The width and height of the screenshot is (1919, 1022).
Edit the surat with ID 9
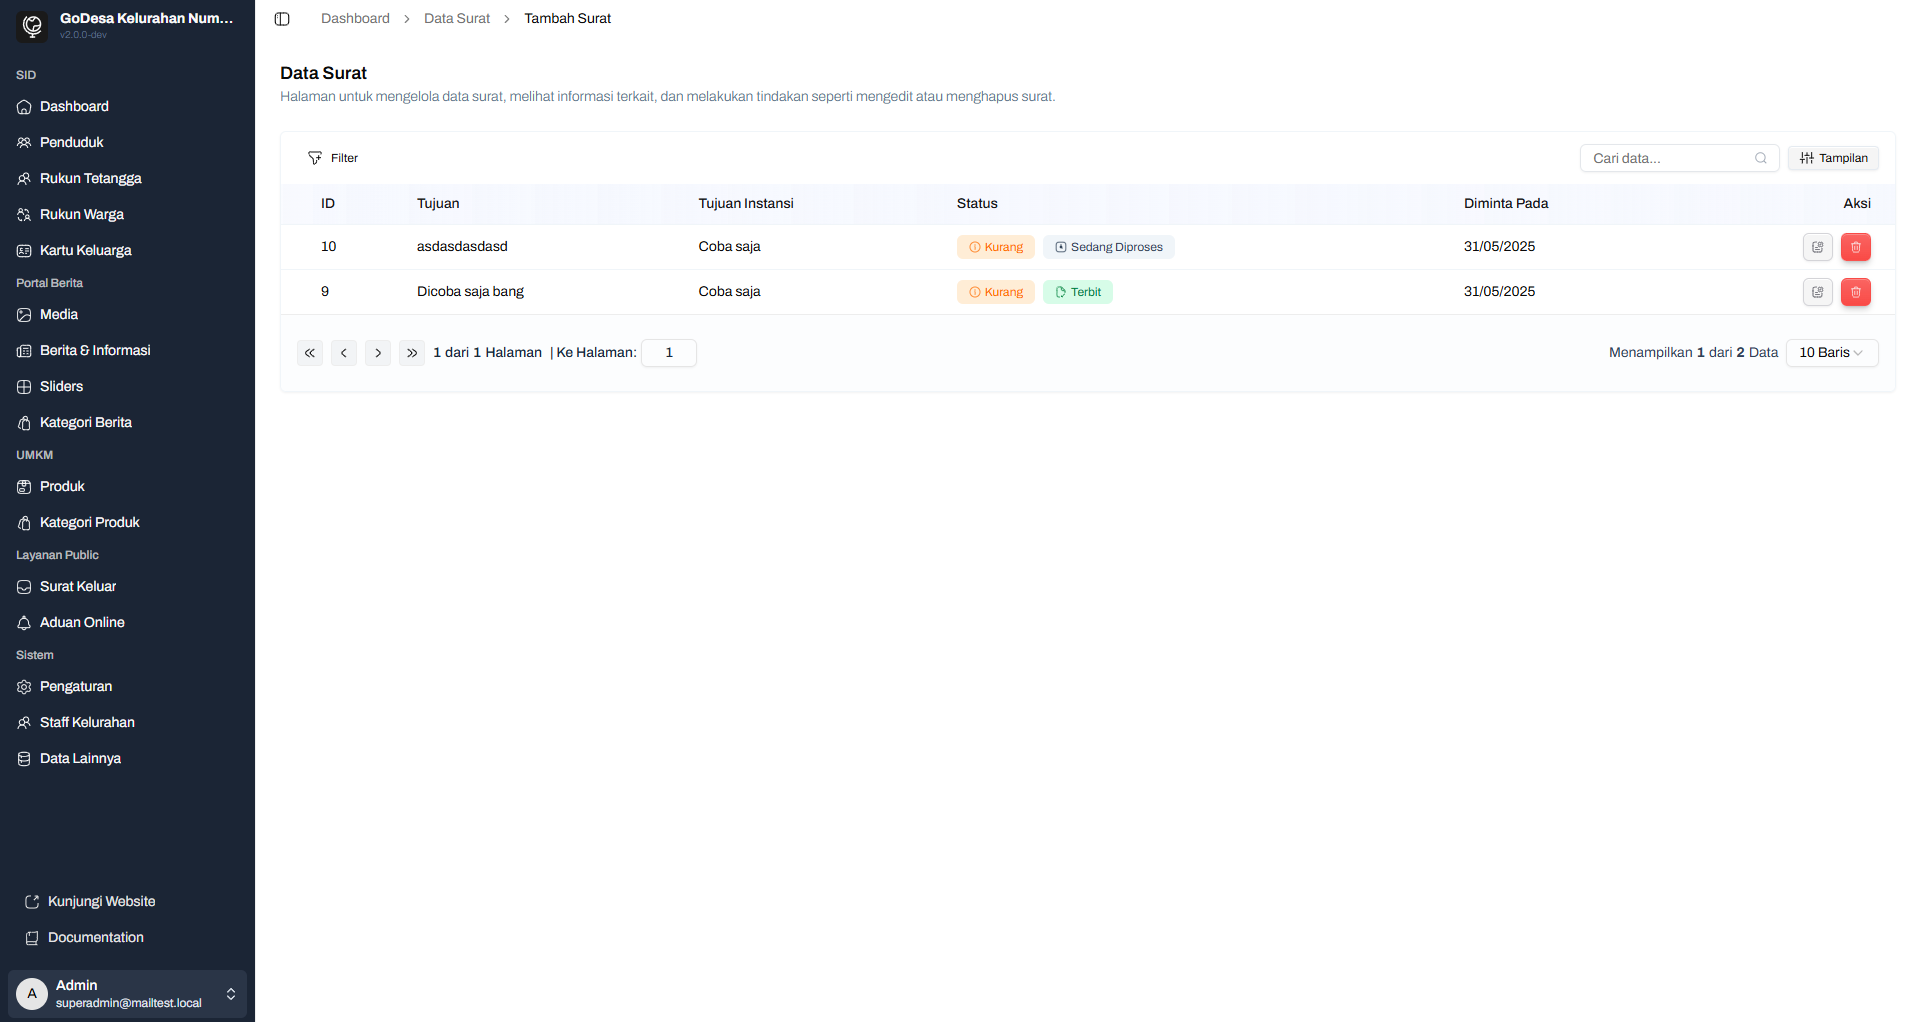pos(1817,292)
